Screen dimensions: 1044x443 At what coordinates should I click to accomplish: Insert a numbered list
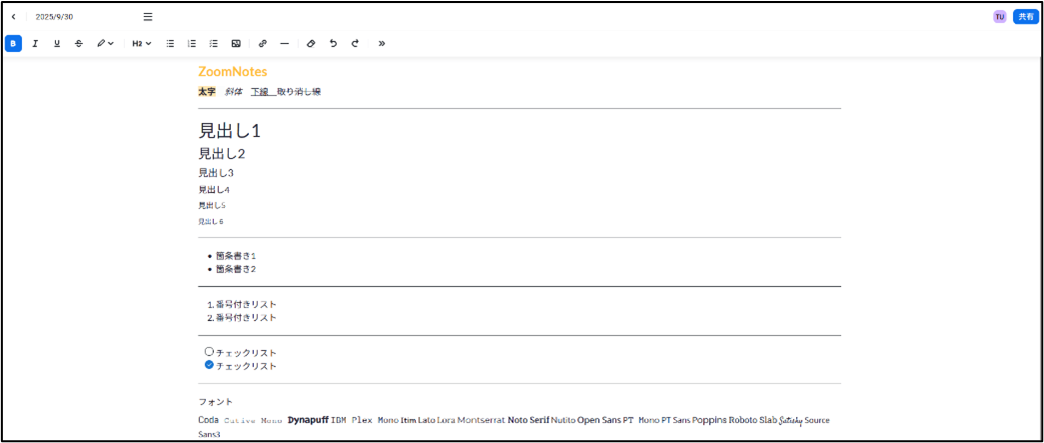click(192, 43)
